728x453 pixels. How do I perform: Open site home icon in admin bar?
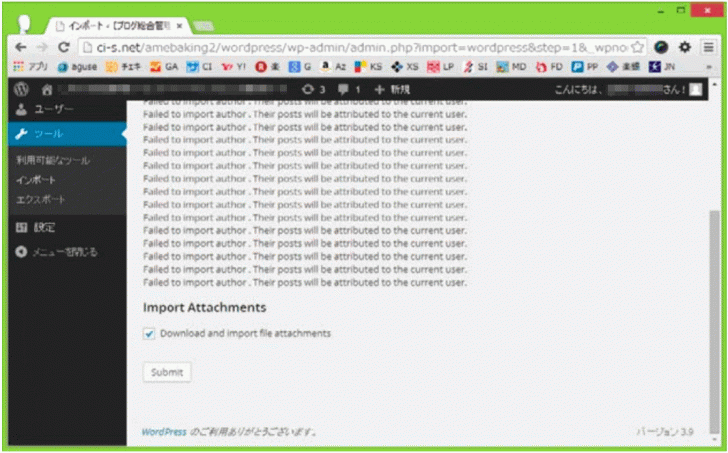(46, 89)
